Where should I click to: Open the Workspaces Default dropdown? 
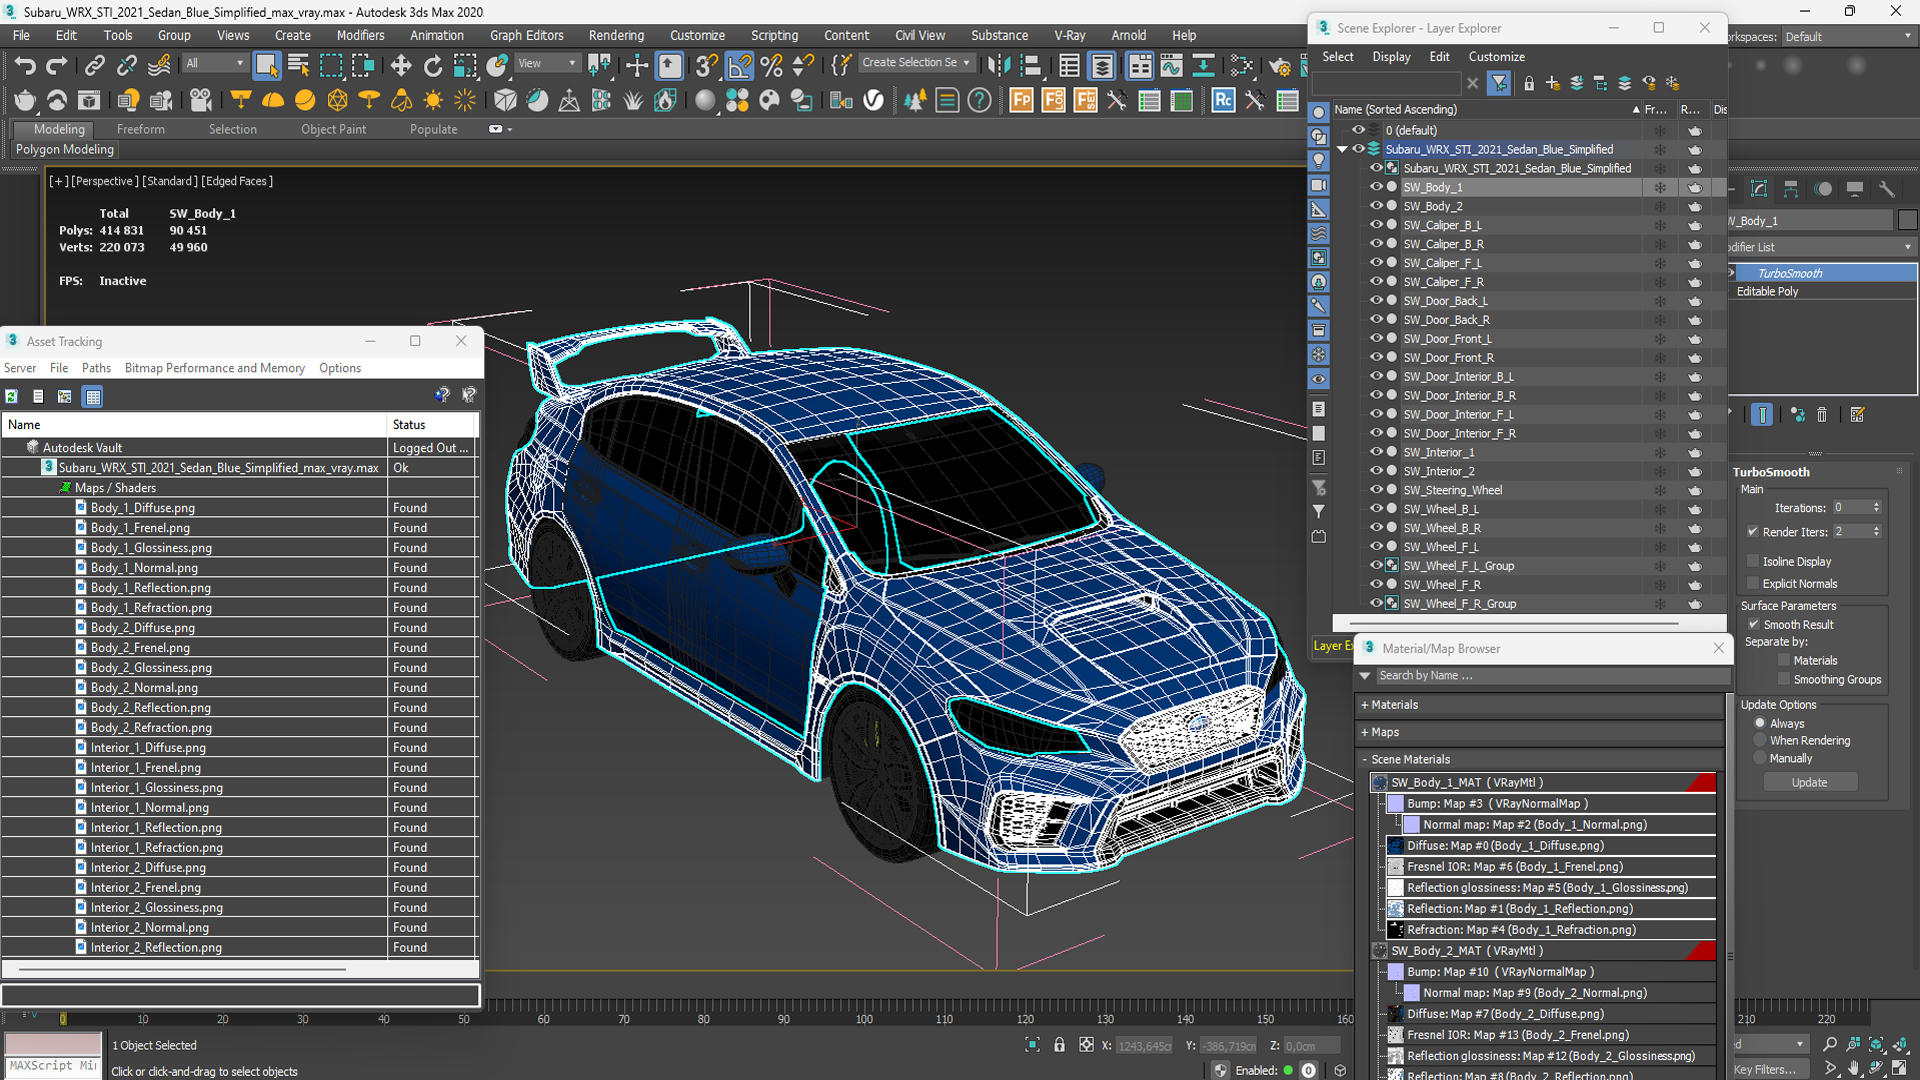[1848, 37]
